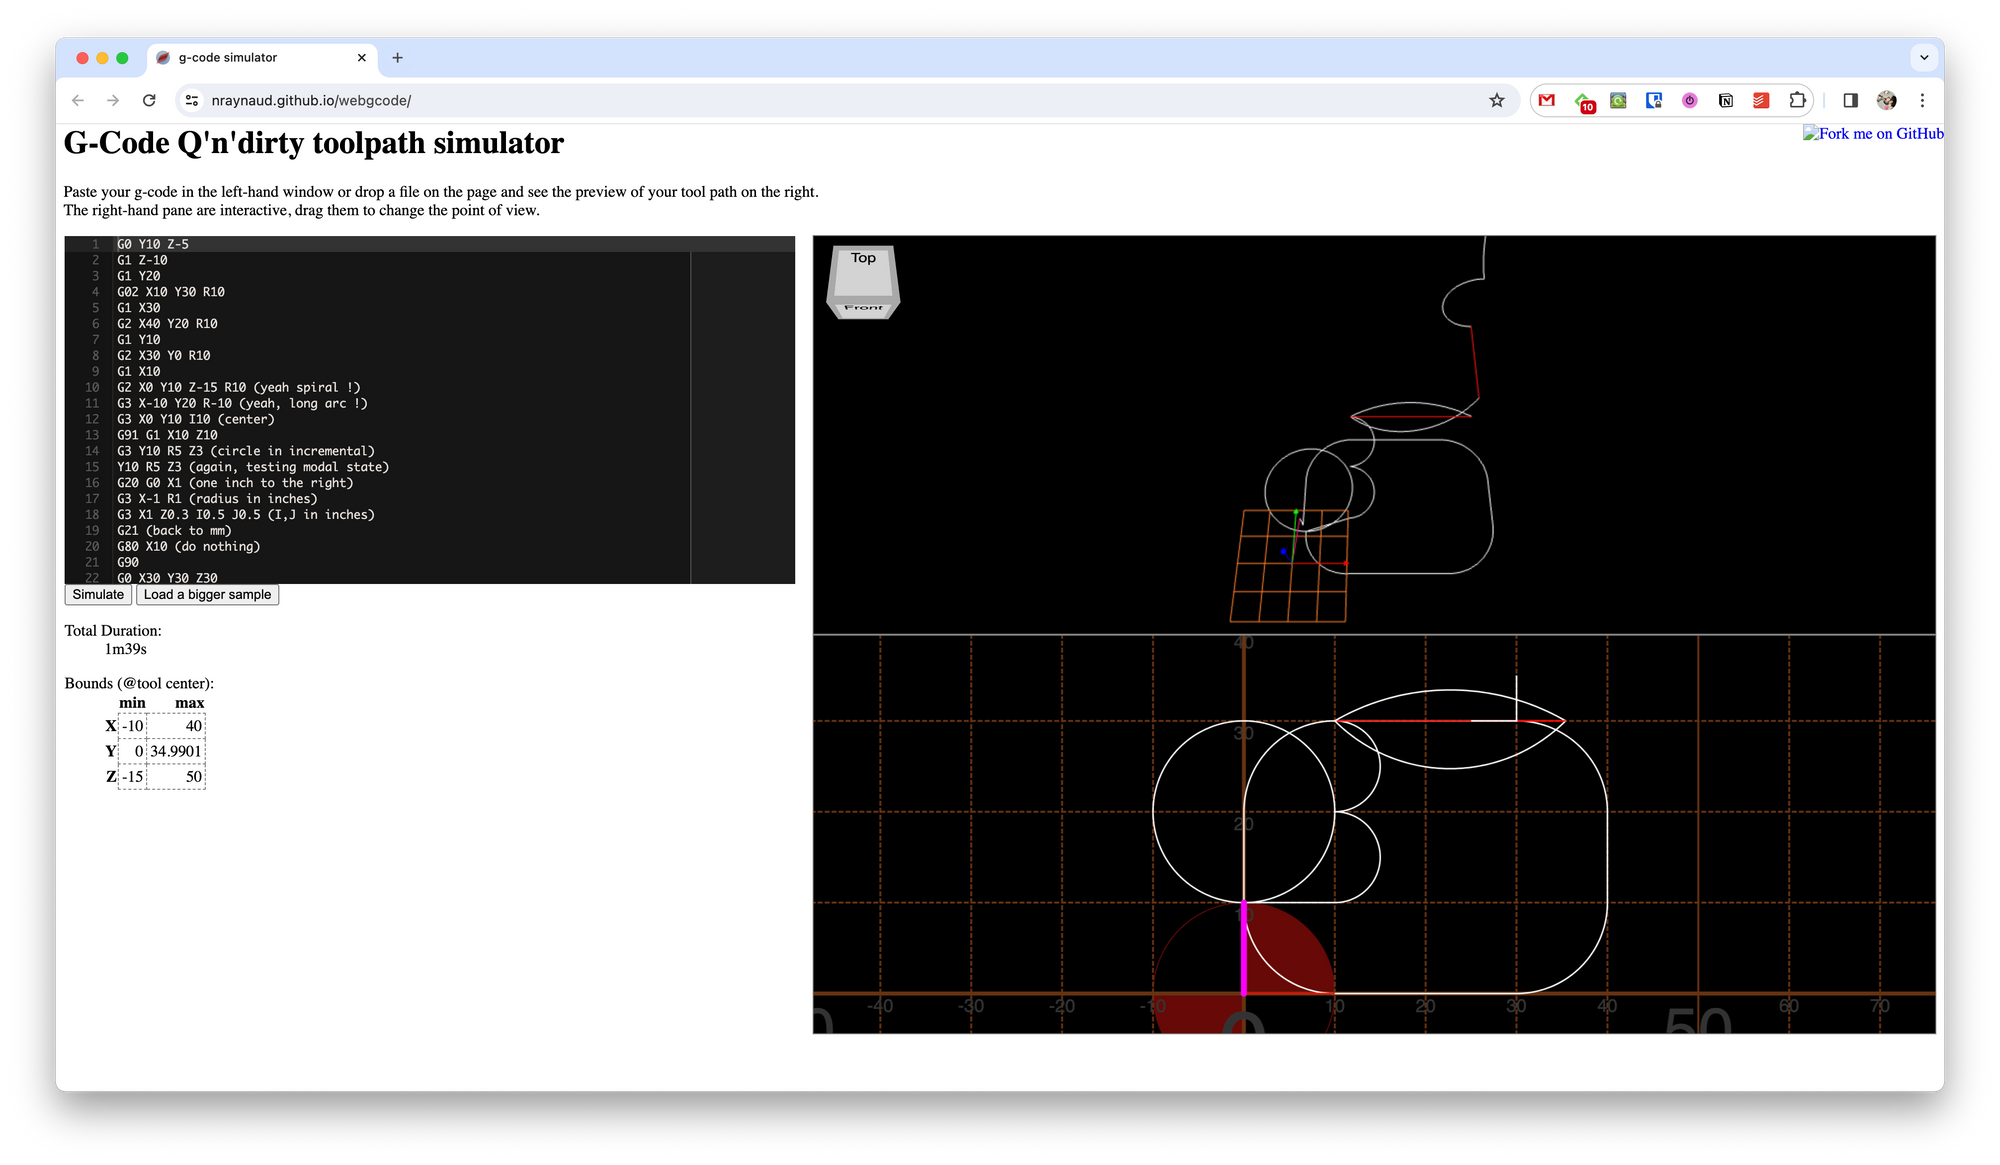Click the pink power extension icon
Image resolution: width=2000 pixels, height=1165 pixels.
[x=1690, y=100]
